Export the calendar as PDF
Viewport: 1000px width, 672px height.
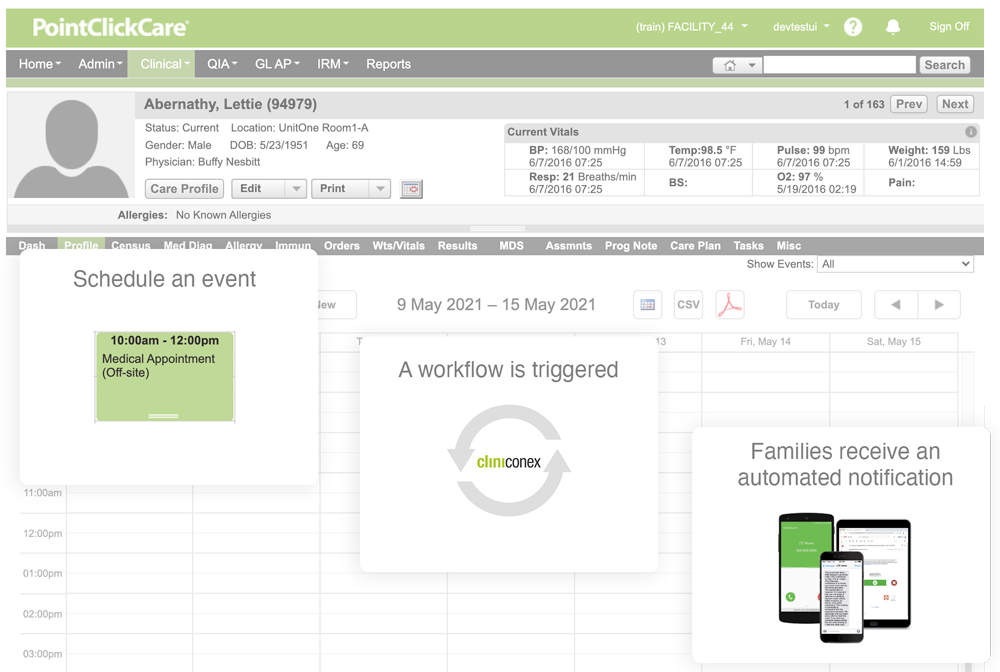tap(730, 304)
